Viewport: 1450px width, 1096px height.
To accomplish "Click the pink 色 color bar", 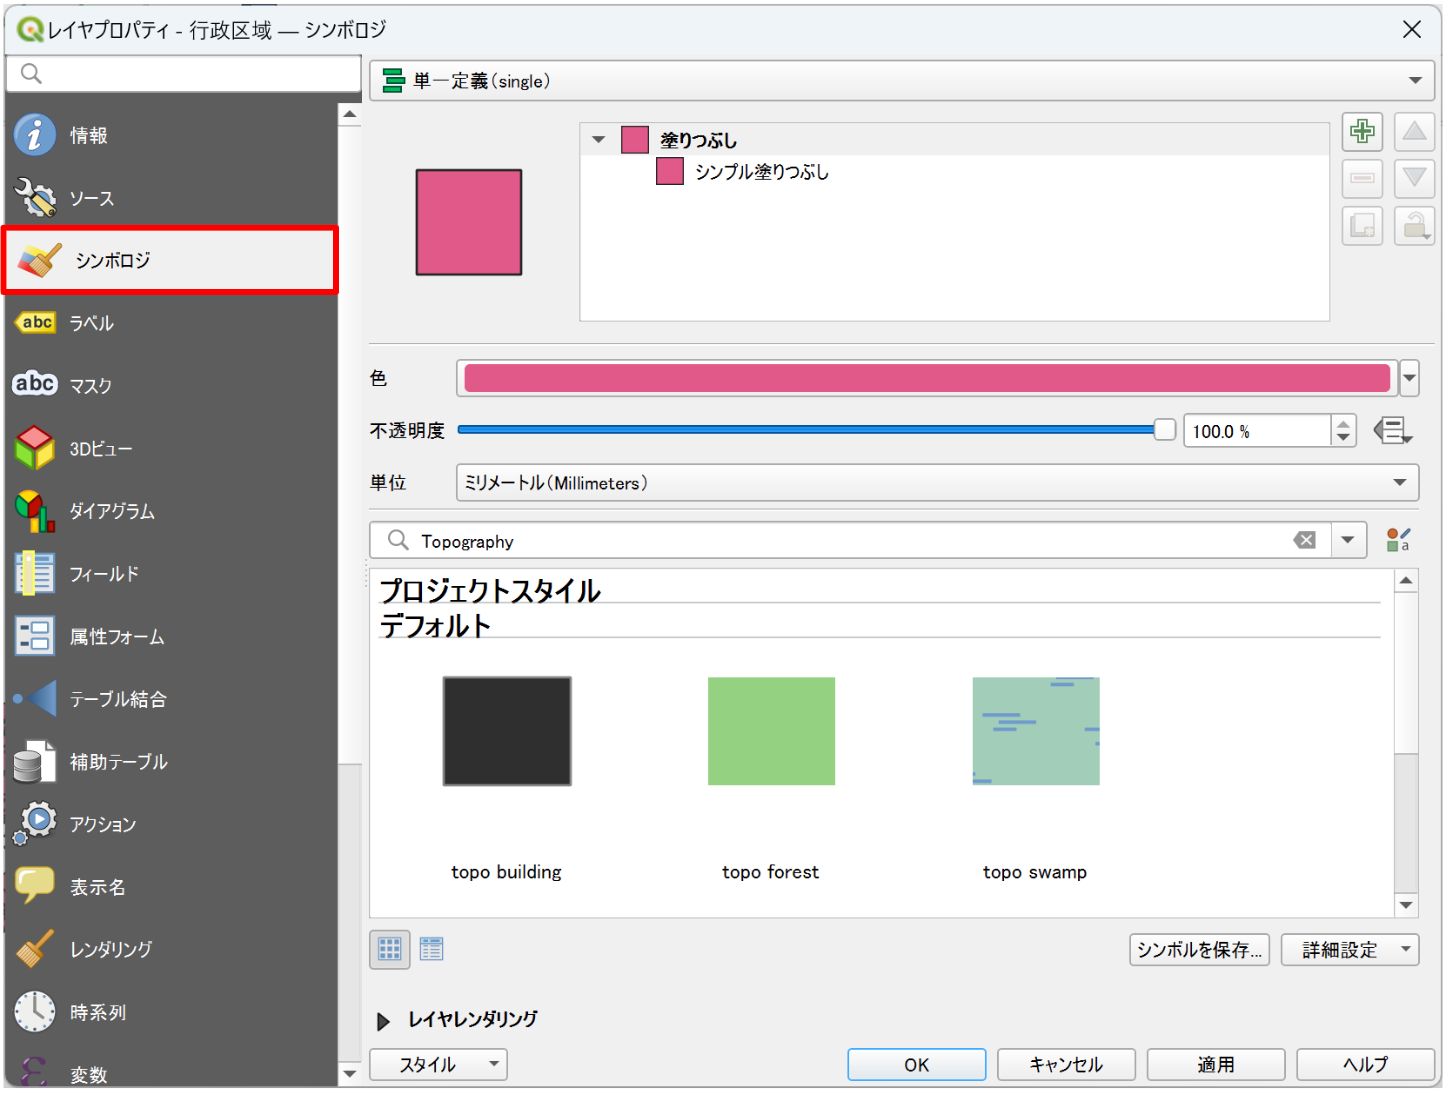I will [927, 378].
